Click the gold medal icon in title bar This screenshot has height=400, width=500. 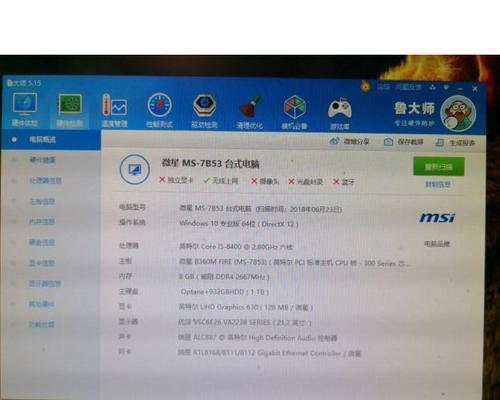point(365,86)
